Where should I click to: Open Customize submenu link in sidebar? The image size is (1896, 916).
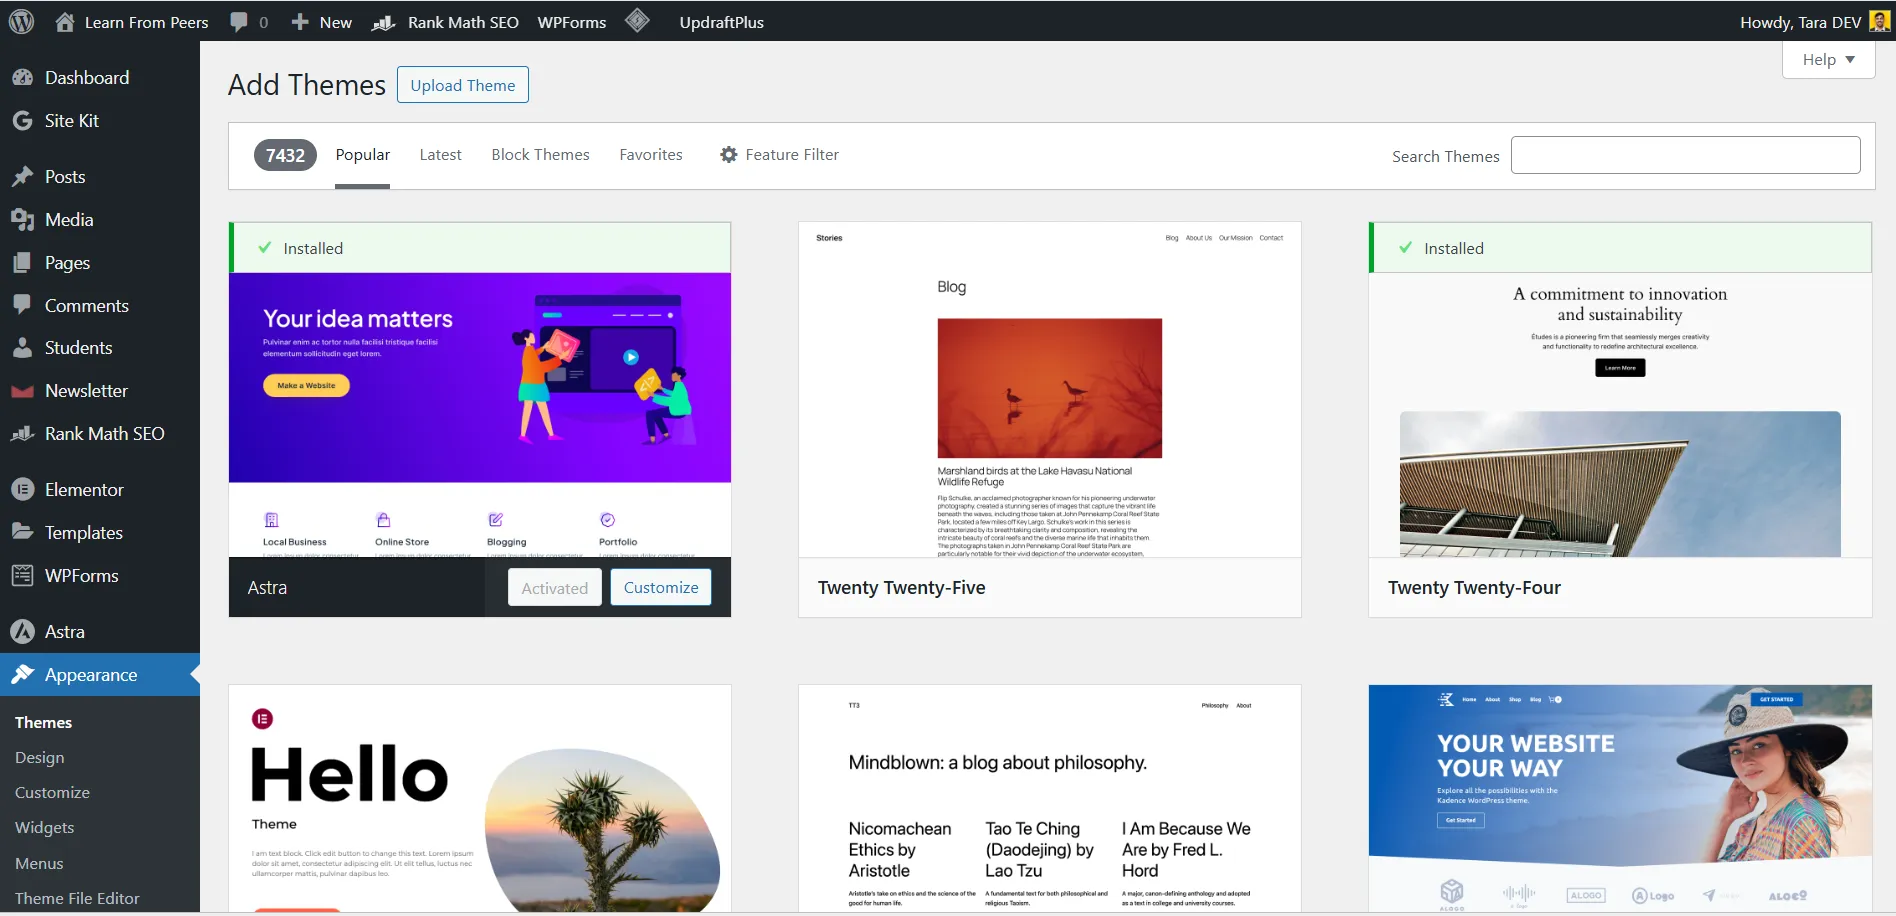(52, 793)
